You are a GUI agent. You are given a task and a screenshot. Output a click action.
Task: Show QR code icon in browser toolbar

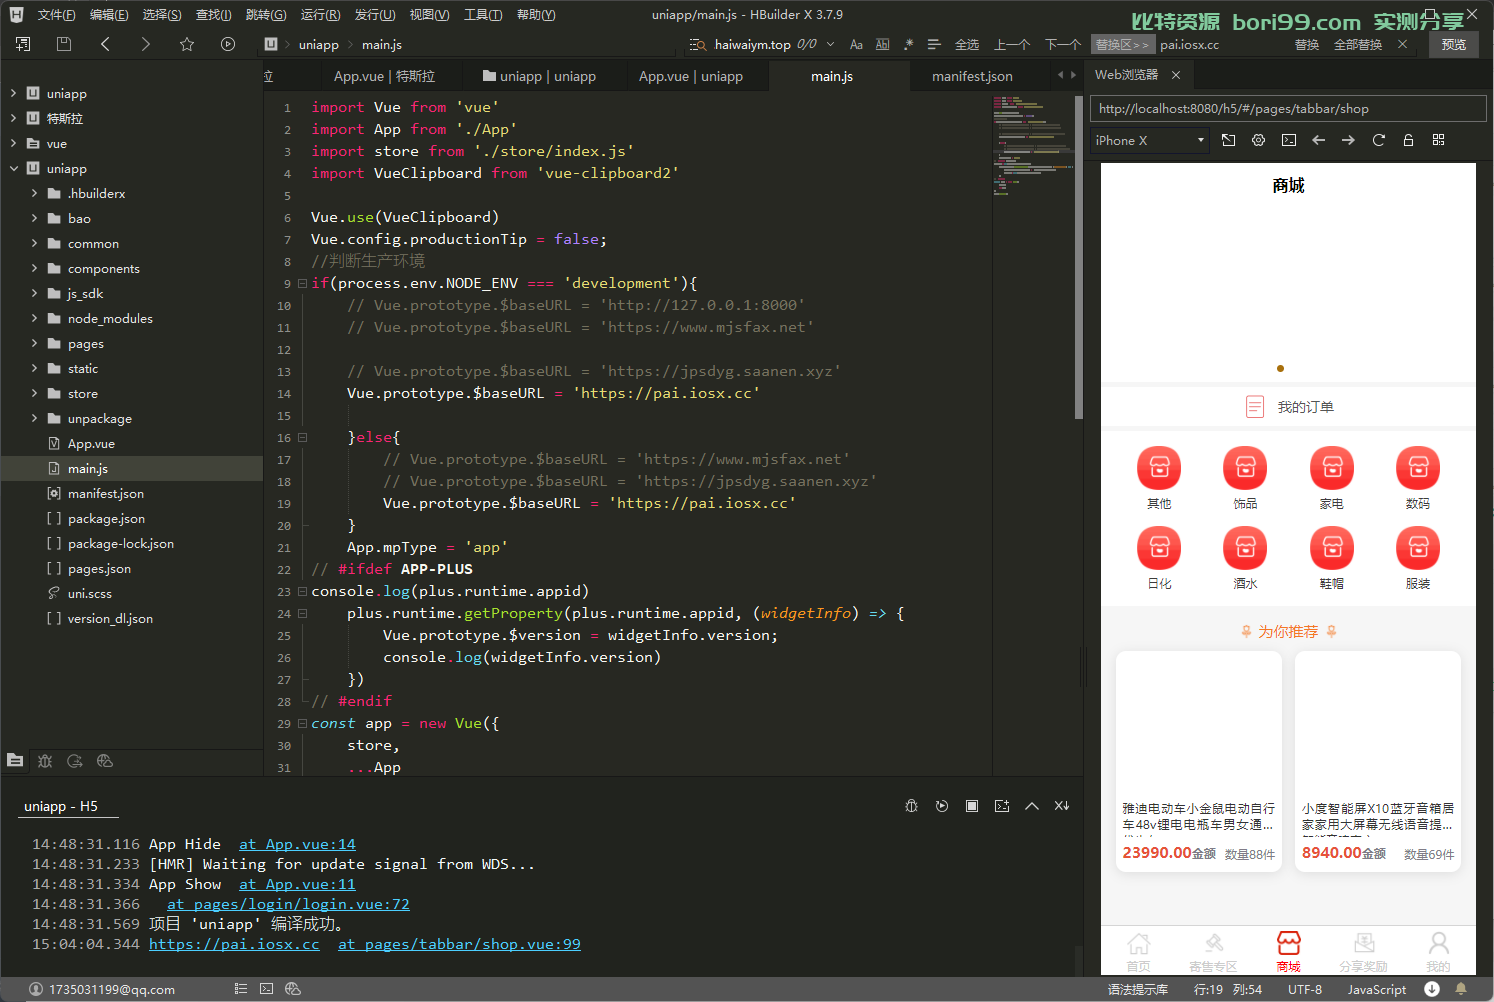pos(1439,140)
